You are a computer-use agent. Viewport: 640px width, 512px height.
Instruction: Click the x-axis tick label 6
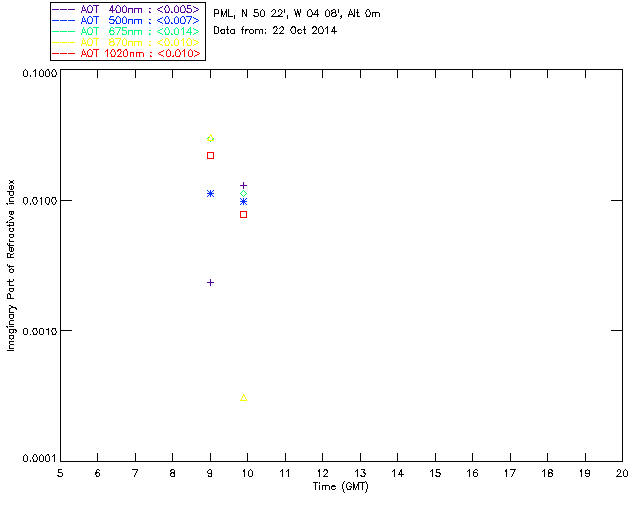click(98, 473)
